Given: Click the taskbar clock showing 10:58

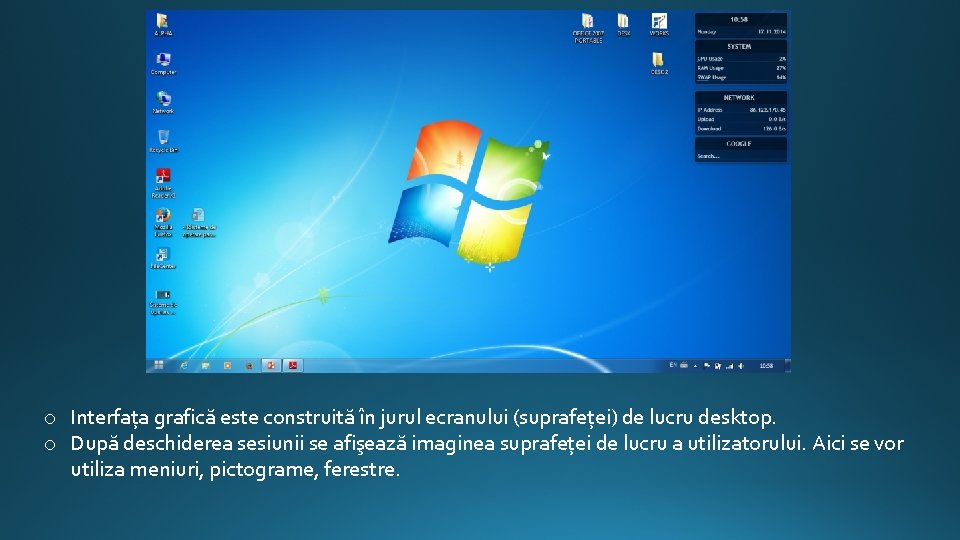Looking at the screenshot, I should (766, 366).
